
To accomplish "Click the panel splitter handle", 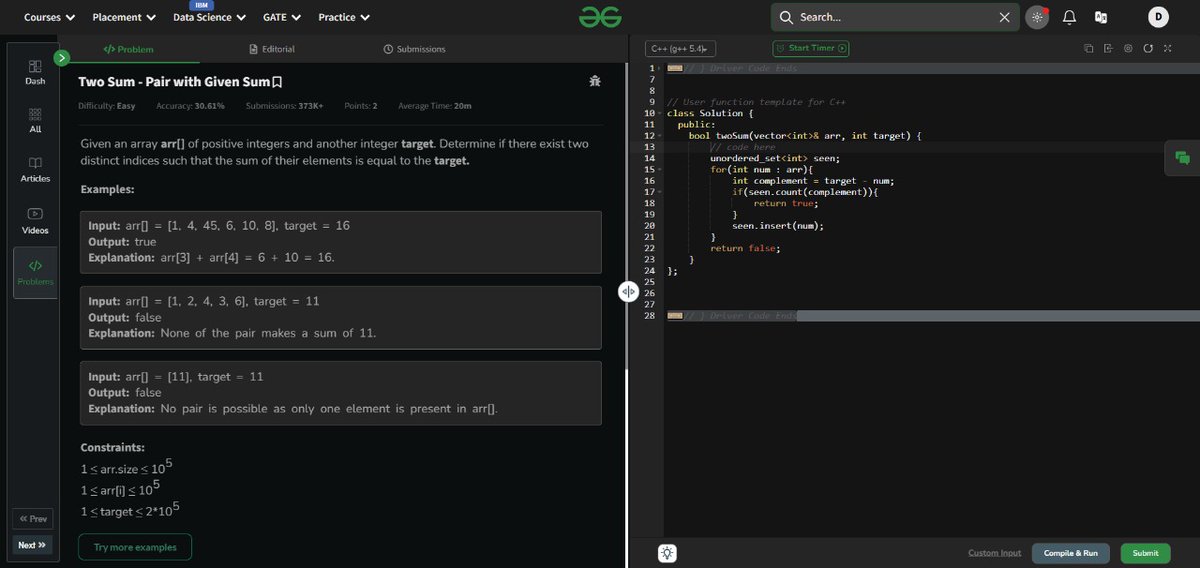I will point(628,291).
